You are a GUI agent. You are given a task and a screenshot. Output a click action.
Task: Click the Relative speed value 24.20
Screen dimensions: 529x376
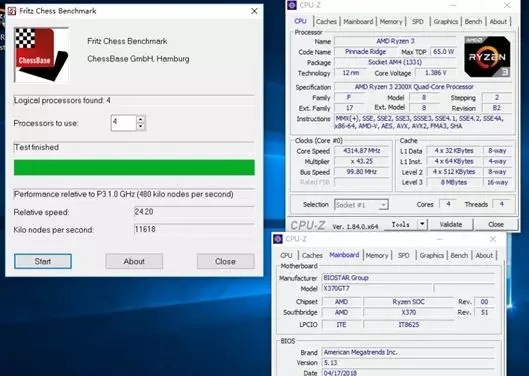pos(194,212)
